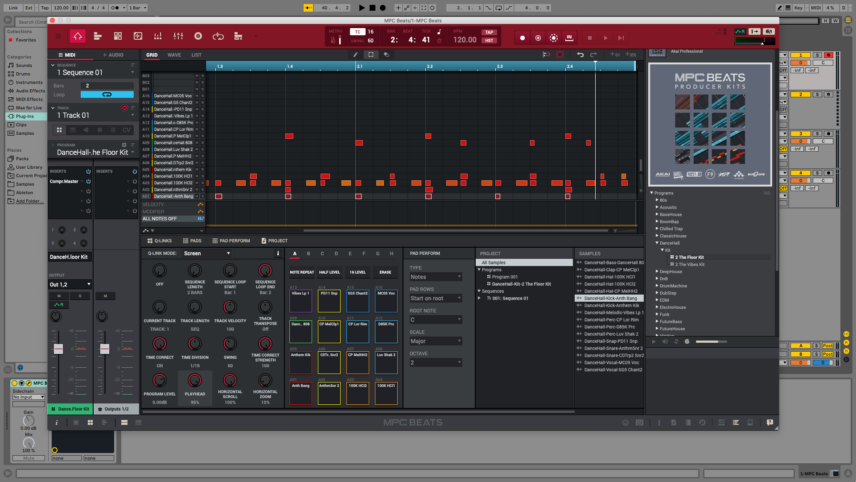
Task: Open Looper mode icon
Action: point(218,37)
